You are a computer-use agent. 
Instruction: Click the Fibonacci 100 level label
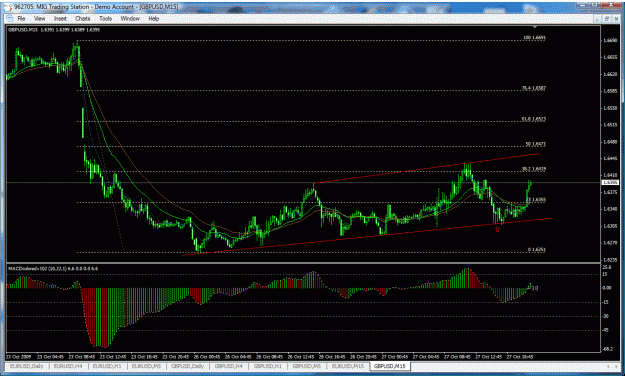coord(534,38)
